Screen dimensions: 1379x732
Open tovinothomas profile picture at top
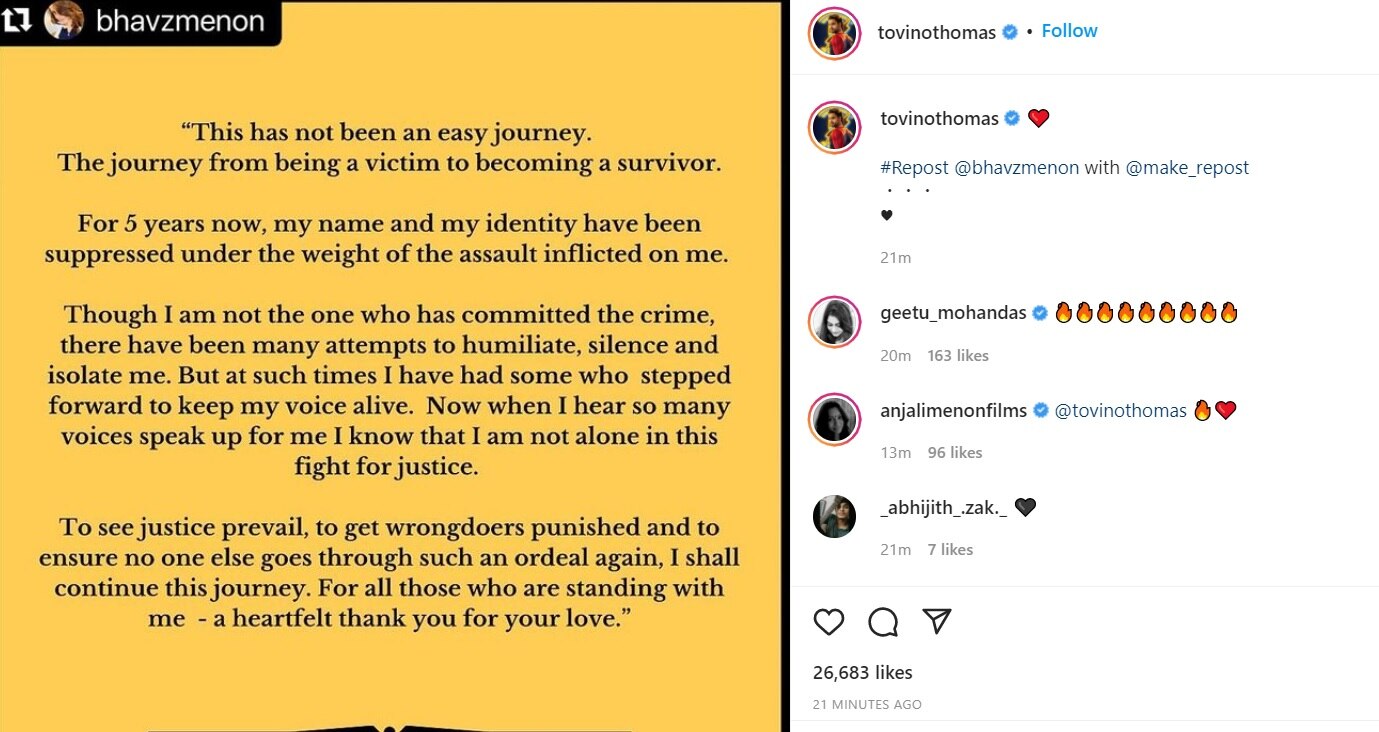click(832, 33)
